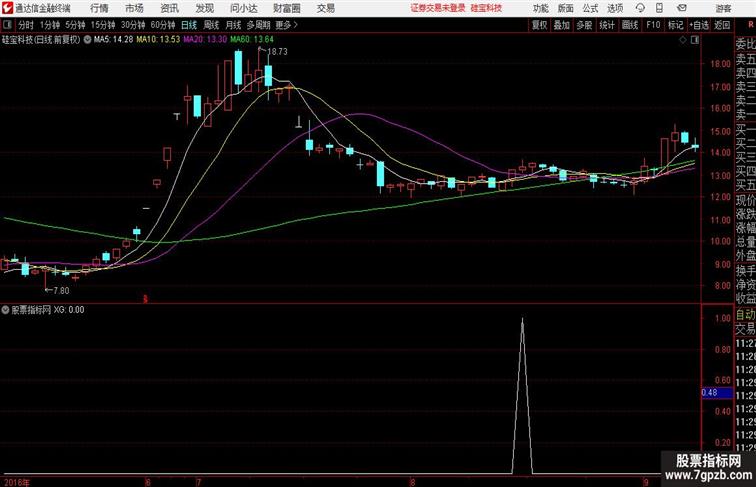Image resolution: width=756 pixels, height=487 pixels.
Task: Open the 选项 menu
Action: click(x=615, y=8)
